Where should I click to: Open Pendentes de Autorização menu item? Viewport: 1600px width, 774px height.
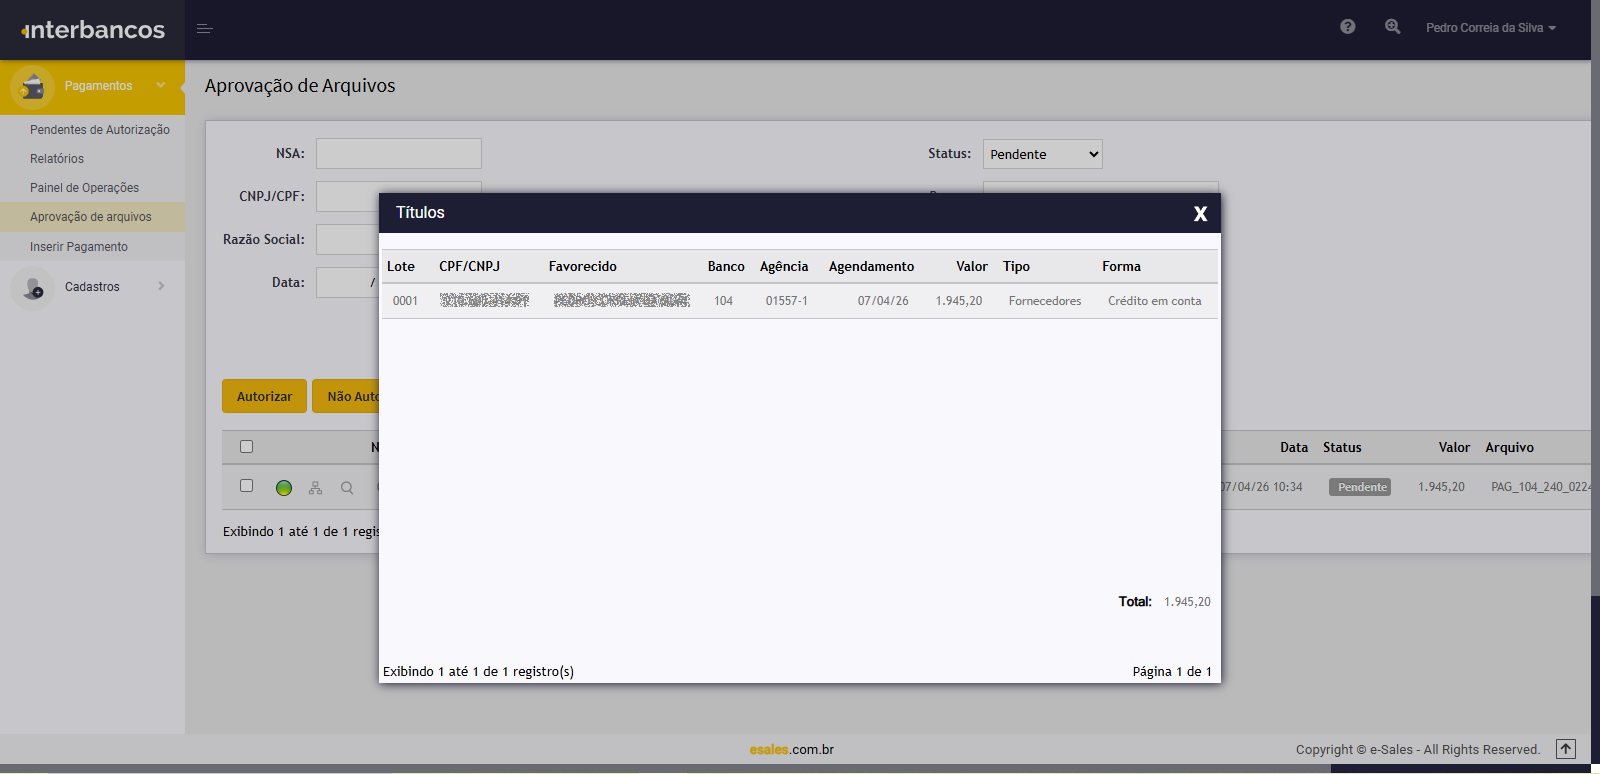pos(99,130)
